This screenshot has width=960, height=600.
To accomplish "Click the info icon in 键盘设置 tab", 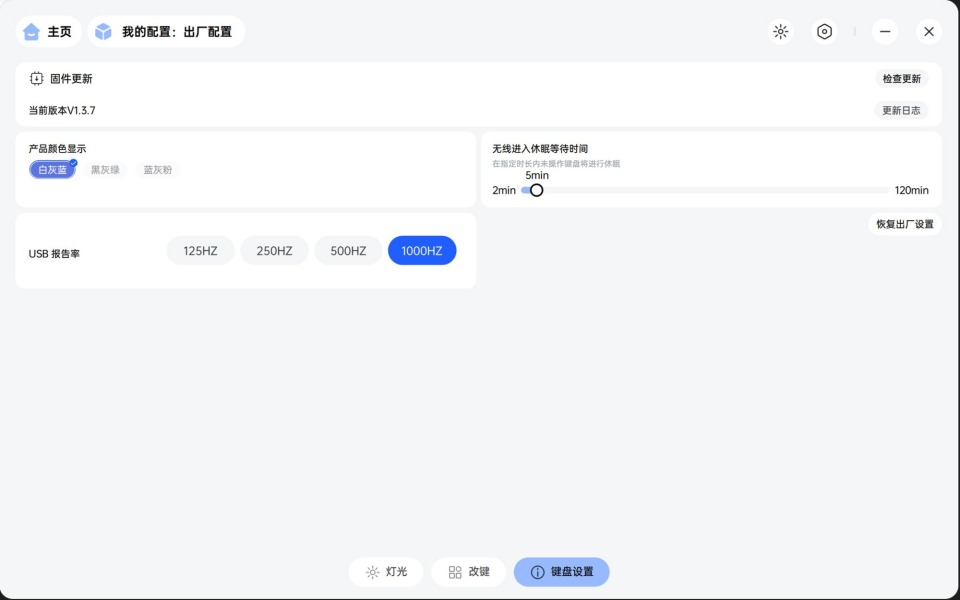I will [537, 572].
